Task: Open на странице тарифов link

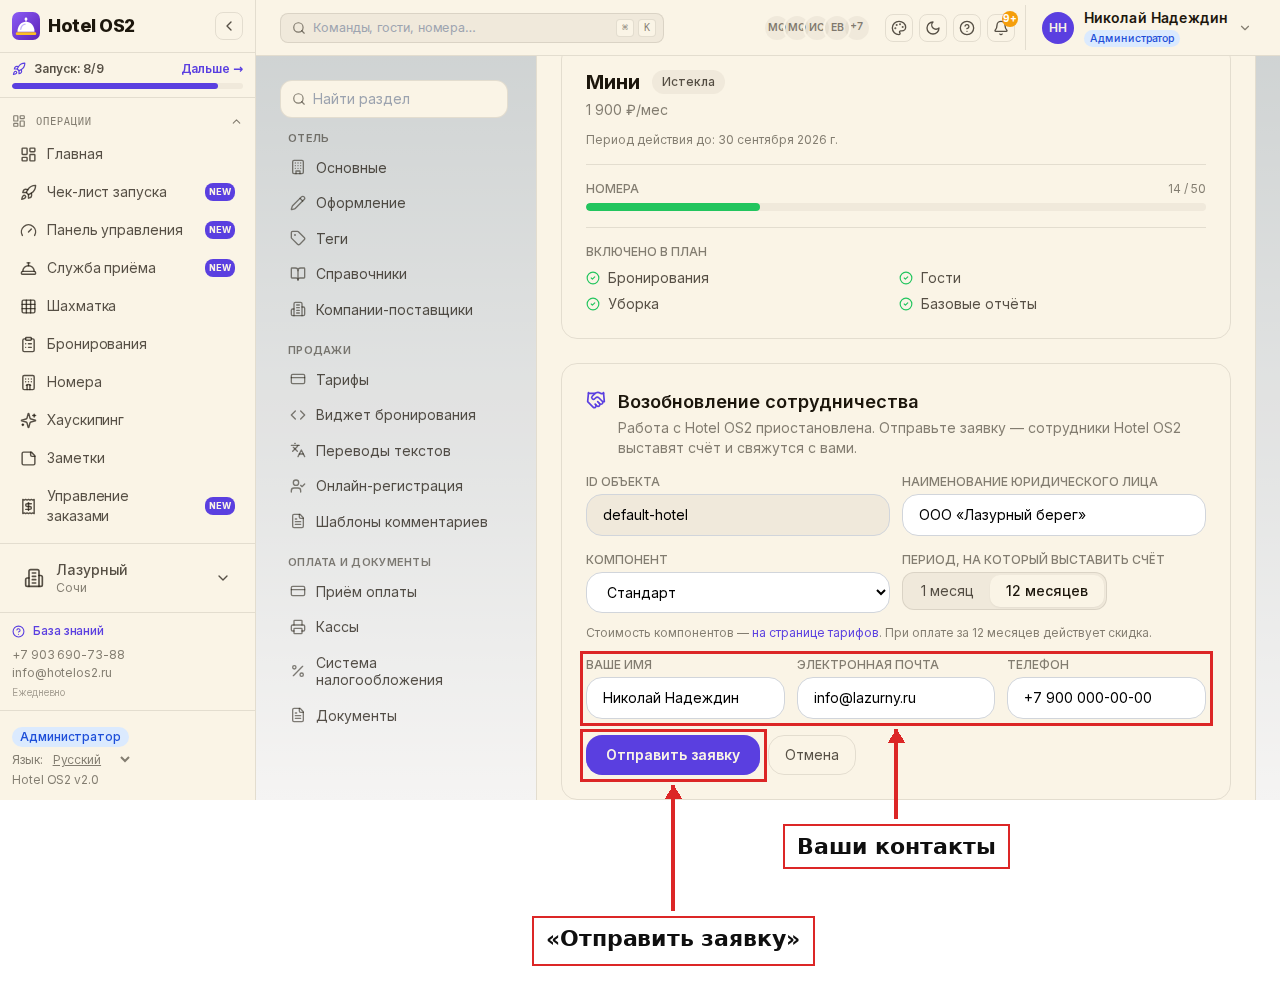Action: click(816, 633)
